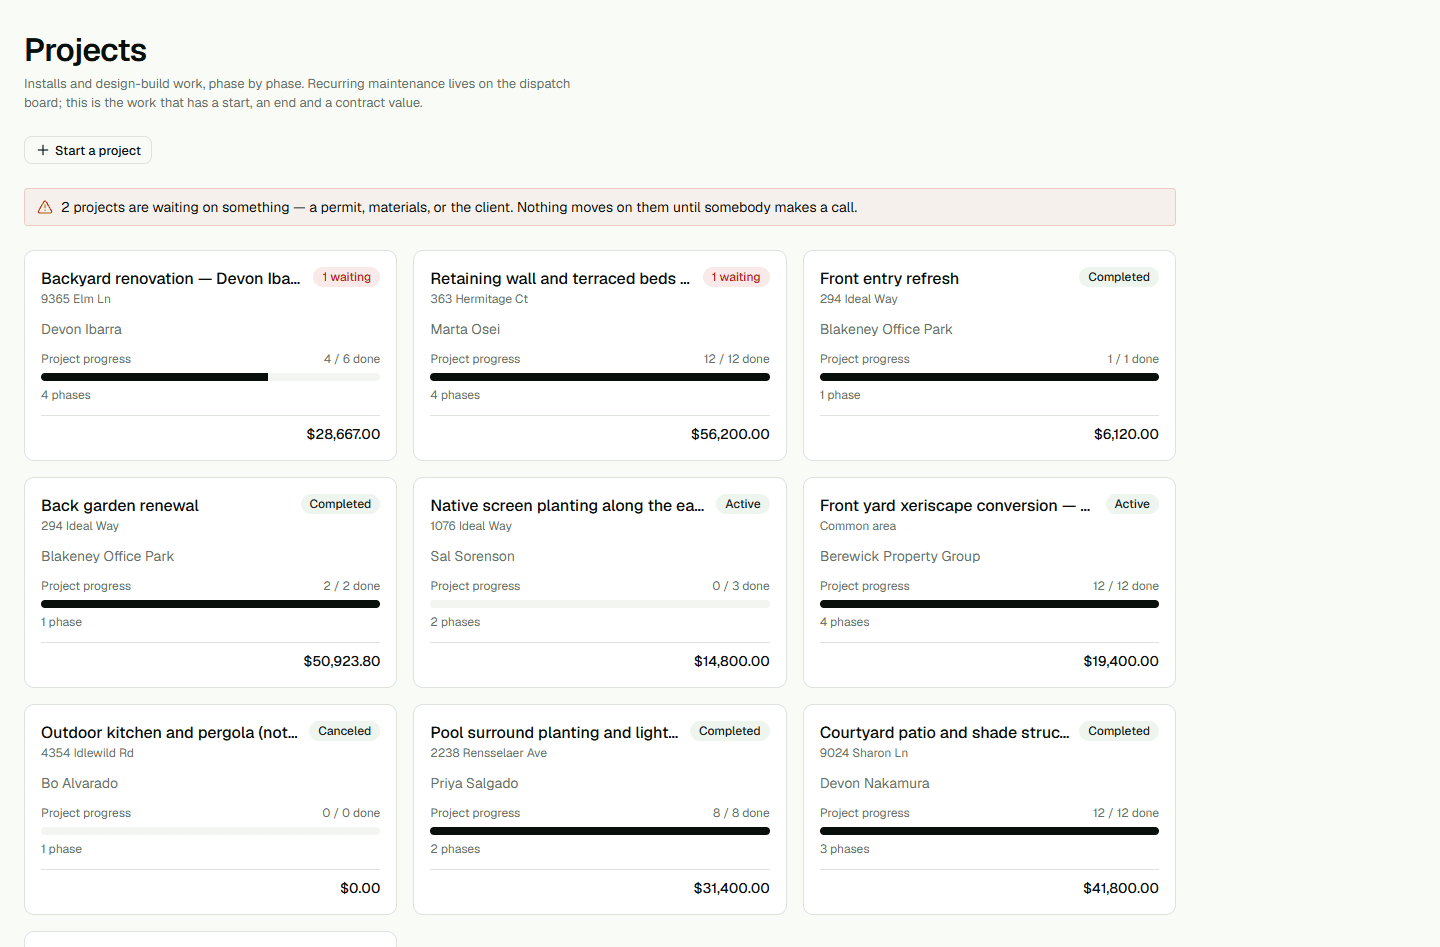Viewport: 1440px width, 947px height.
Task: Open the Front entry refresh project title
Action: click(889, 278)
